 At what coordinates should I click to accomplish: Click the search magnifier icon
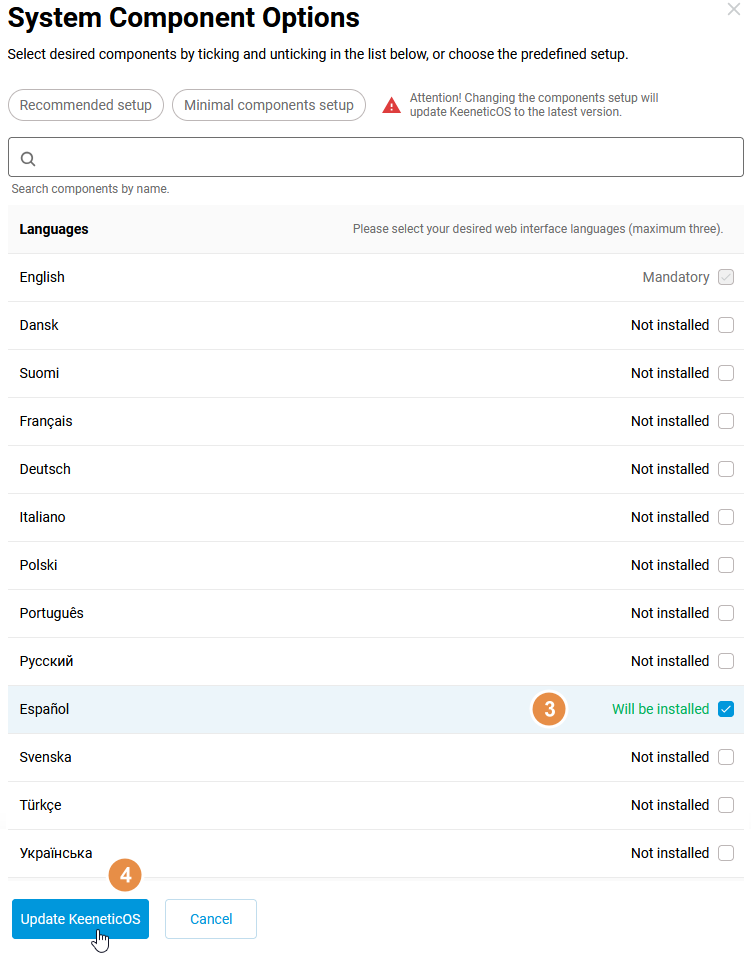(x=28, y=158)
